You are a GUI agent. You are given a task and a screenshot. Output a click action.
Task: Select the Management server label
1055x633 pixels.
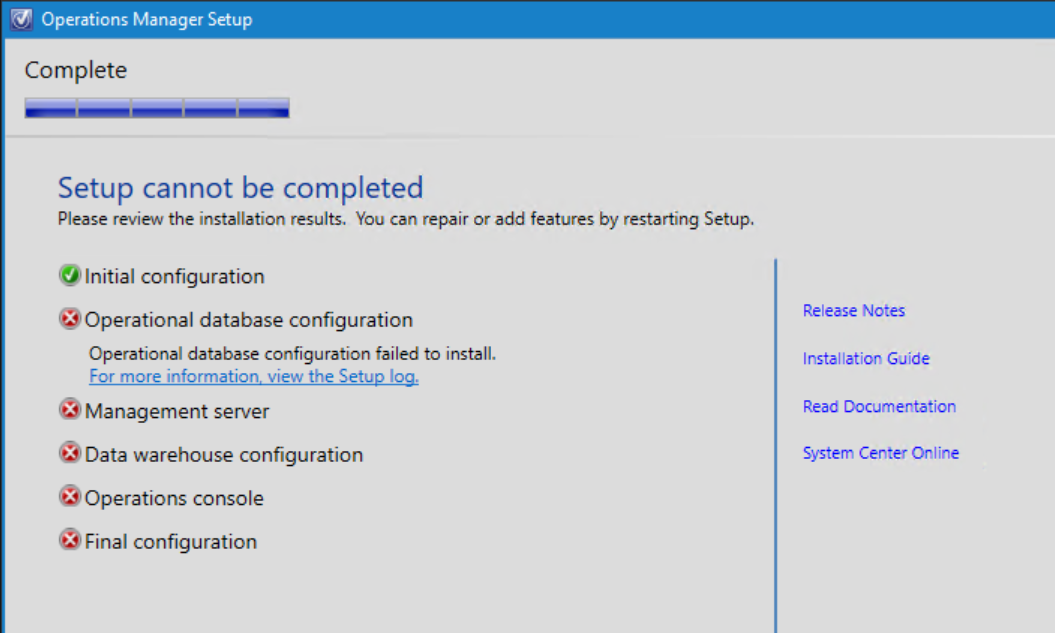click(176, 411)
